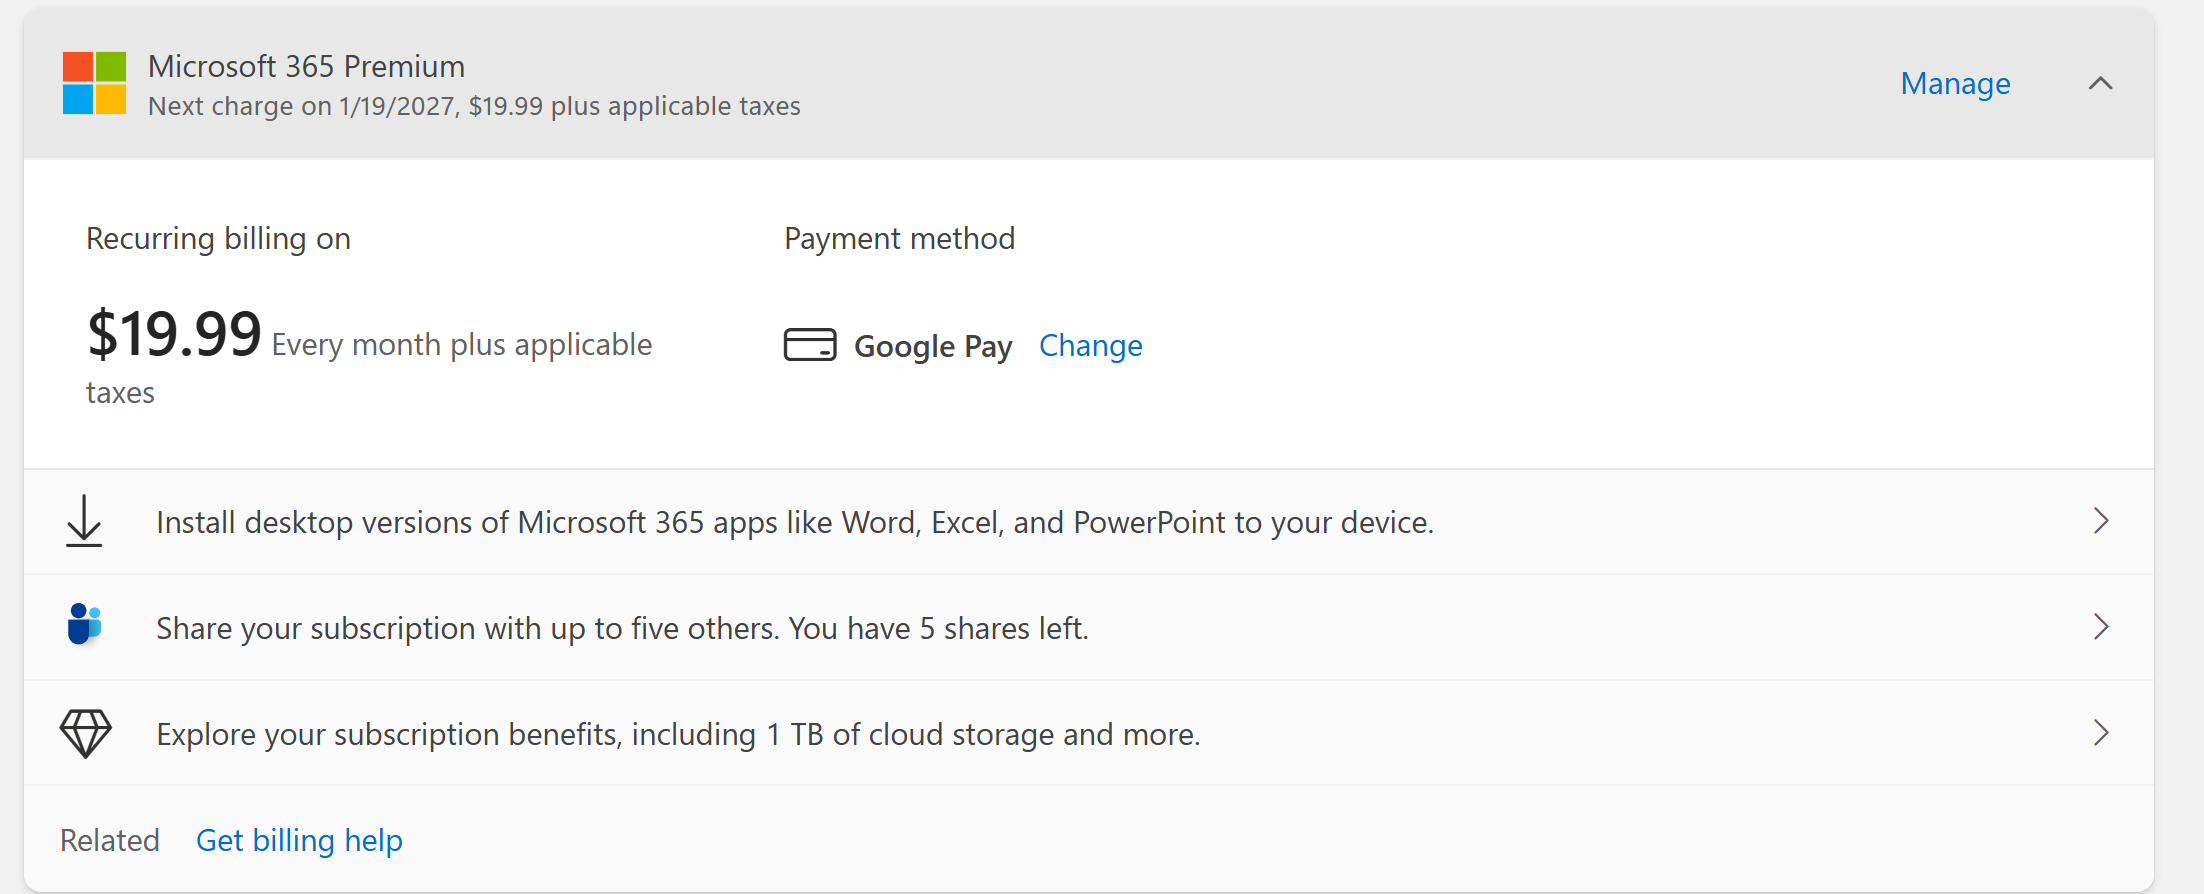Viewport: 2204px width, 894px height.
Task: Click the $19.99 recurring billing amount
Action: (x=174, y=334)
